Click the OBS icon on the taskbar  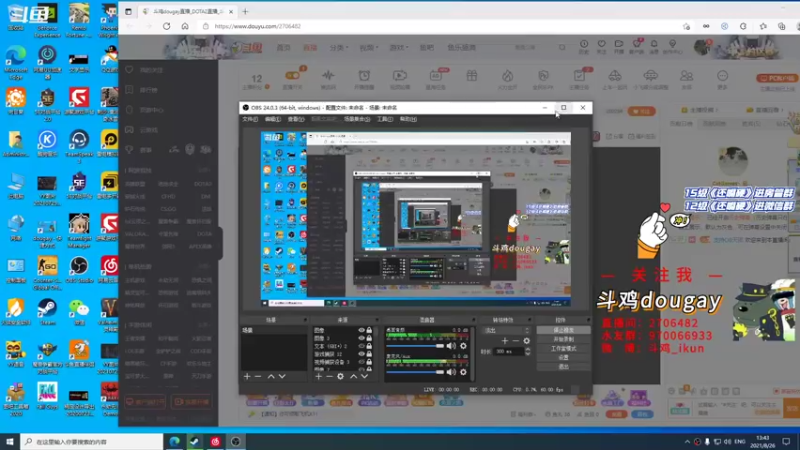coord(235,441)
